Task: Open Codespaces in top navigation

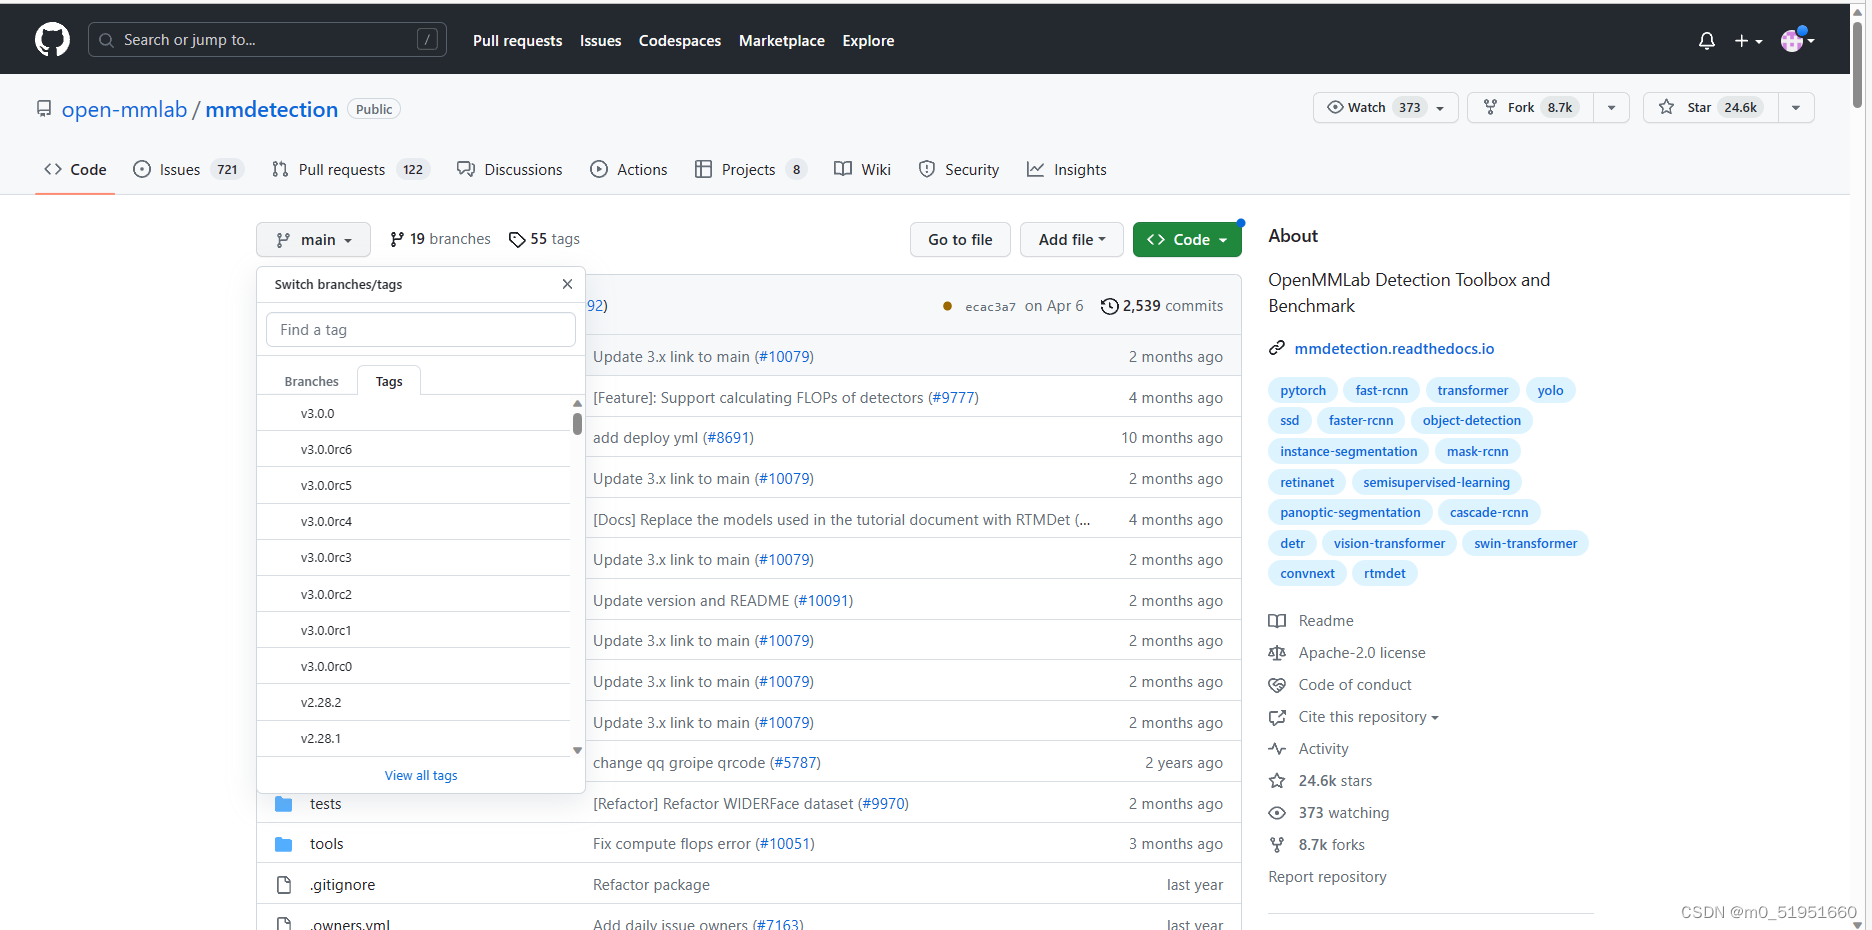Action: pyautogui.click(x=680, y=41)
